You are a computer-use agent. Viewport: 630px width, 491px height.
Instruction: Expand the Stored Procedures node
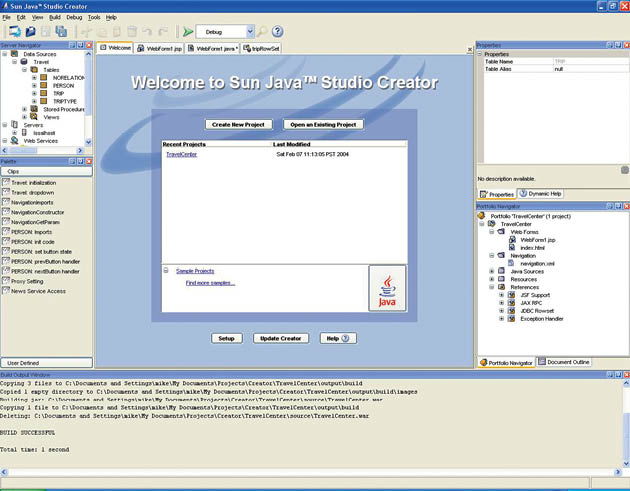[25, 109]
